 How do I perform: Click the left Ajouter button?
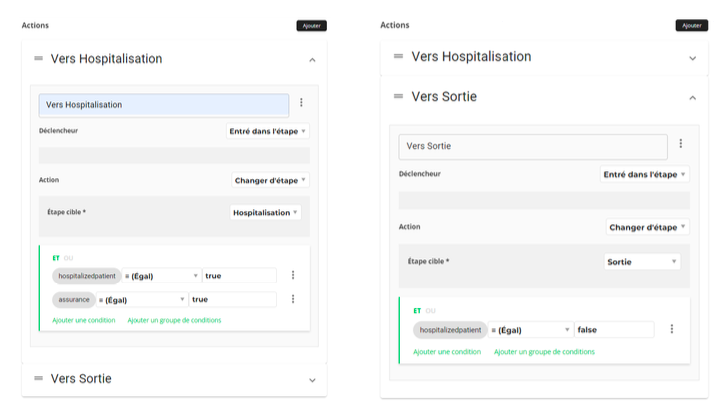point(311,25)
